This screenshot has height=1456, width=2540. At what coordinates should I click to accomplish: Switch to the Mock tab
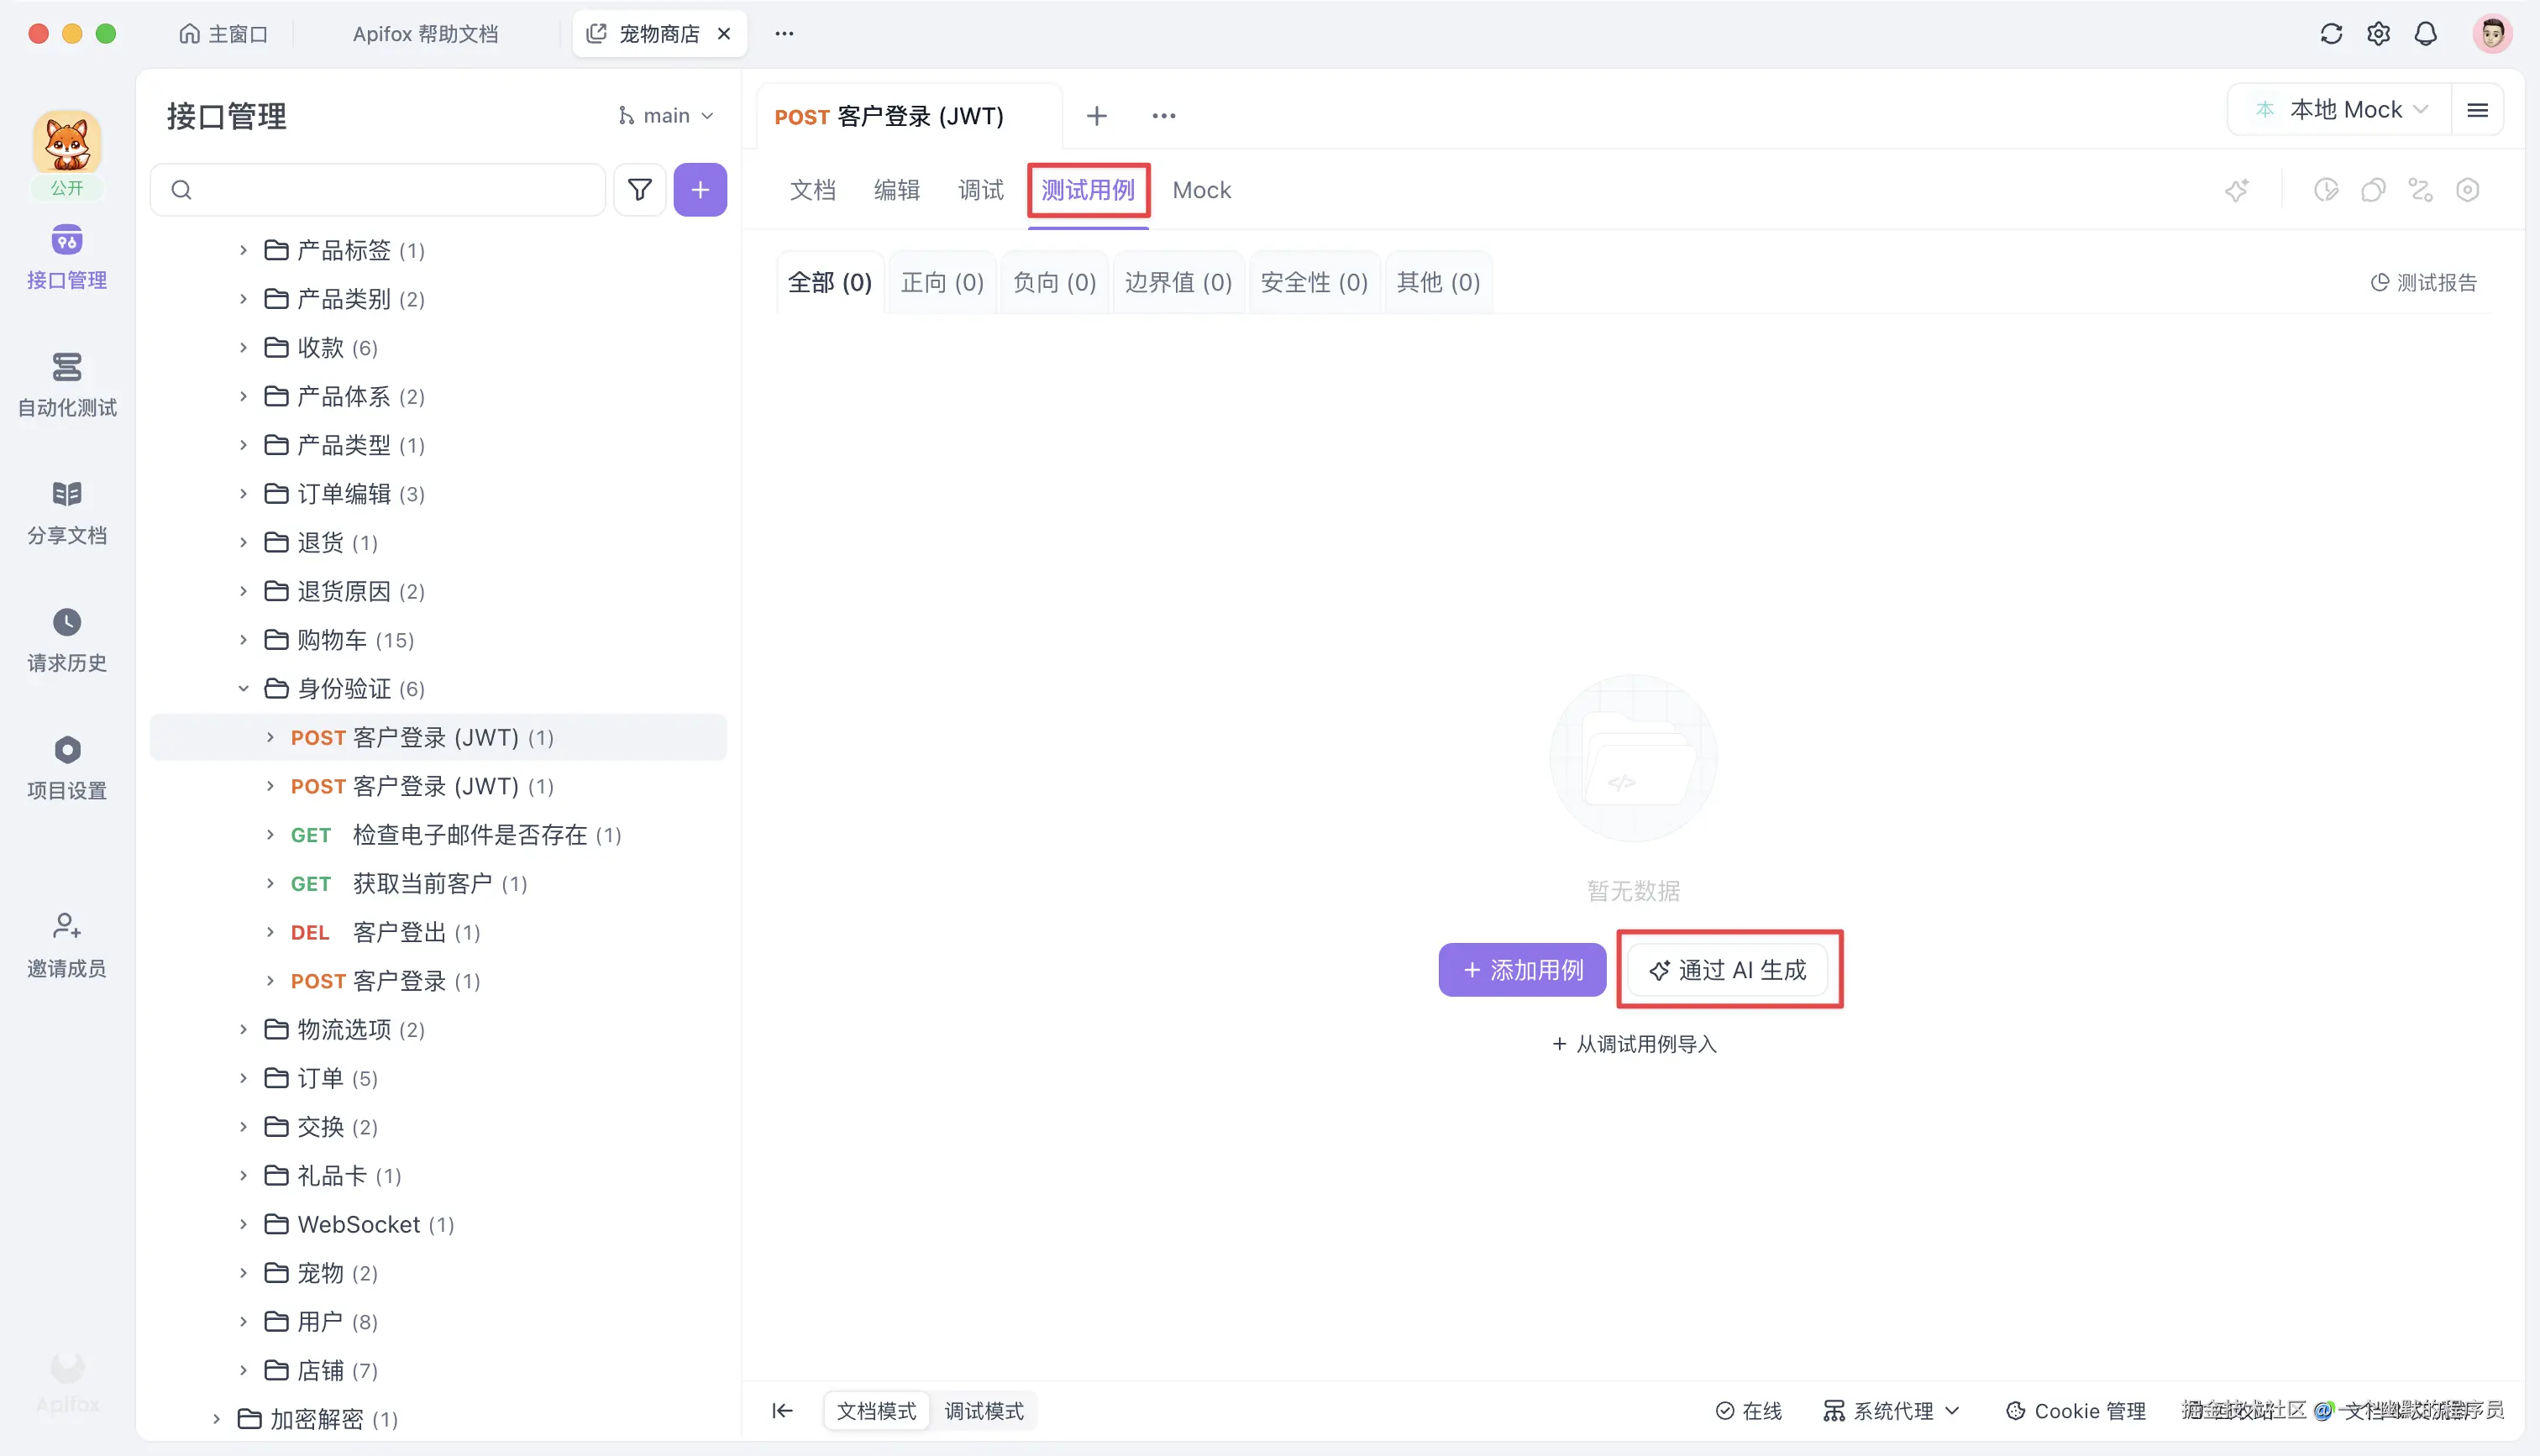1201,190
